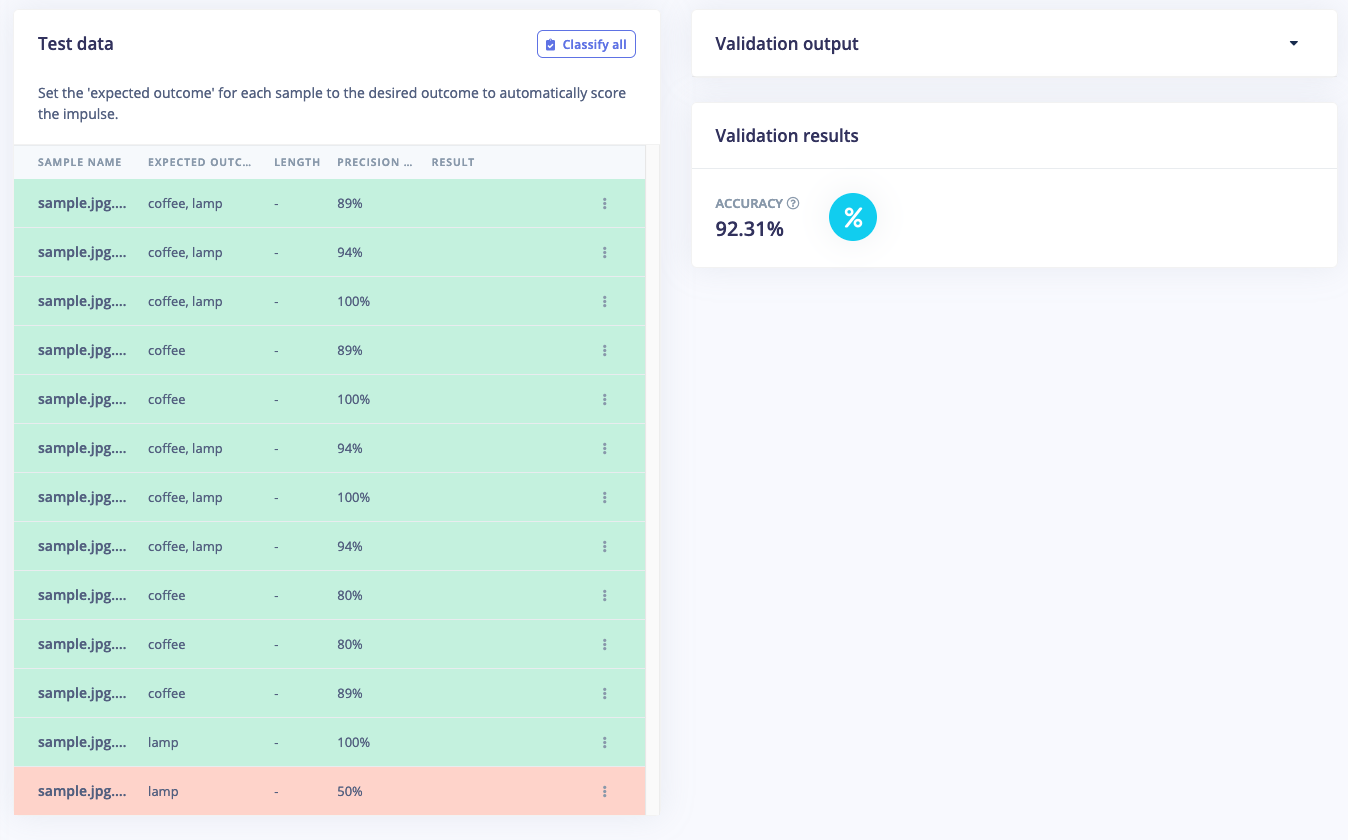The width and height of the screenshot is (1348, 840).
Task: Click the Test data heading
Action: pyautogui.click(x=76, y=44)
